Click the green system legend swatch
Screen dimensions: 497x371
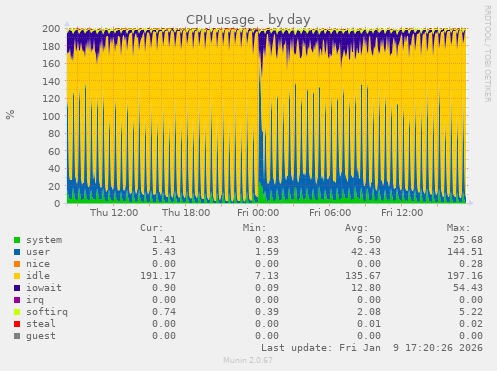click(17, 240)
